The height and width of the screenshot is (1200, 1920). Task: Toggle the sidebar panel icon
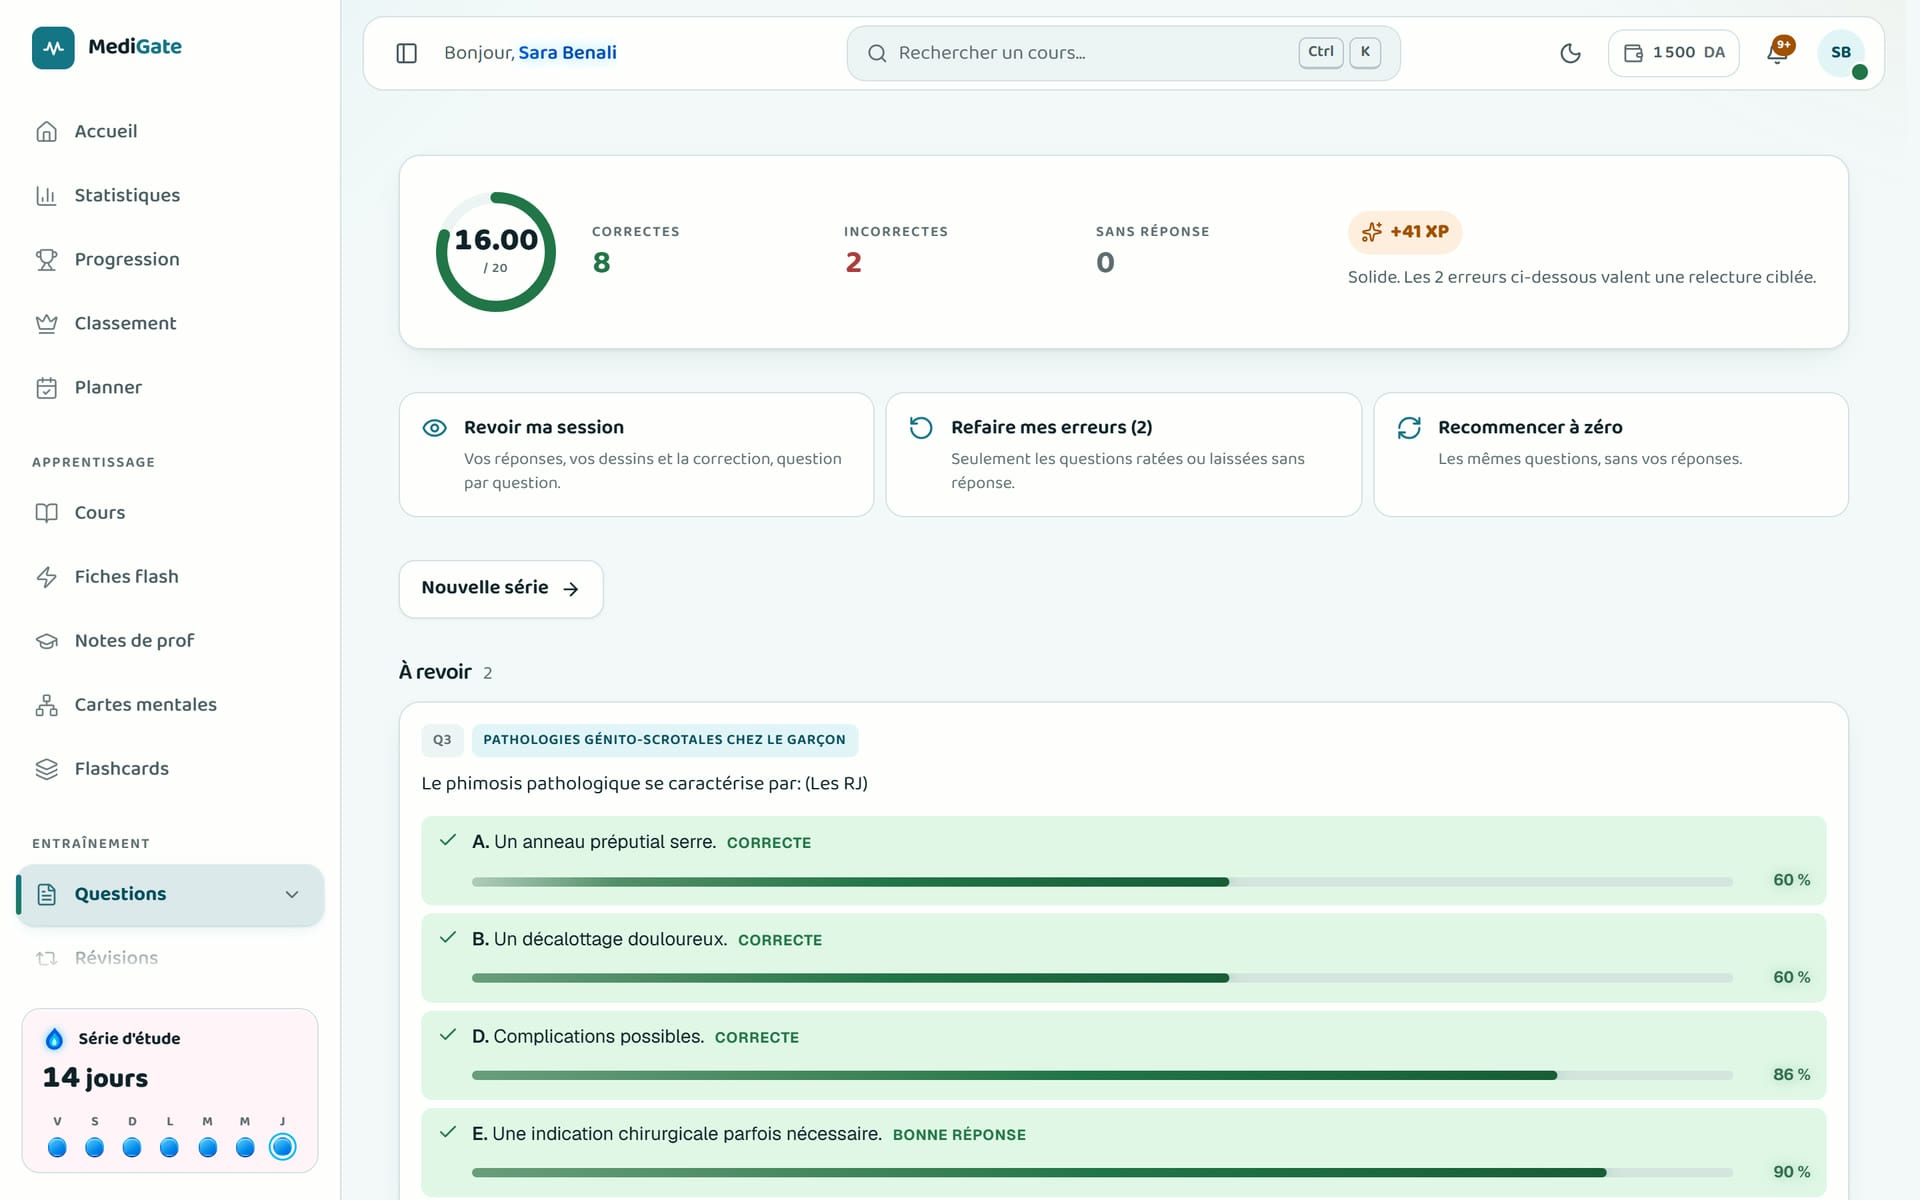click(406, 53)
